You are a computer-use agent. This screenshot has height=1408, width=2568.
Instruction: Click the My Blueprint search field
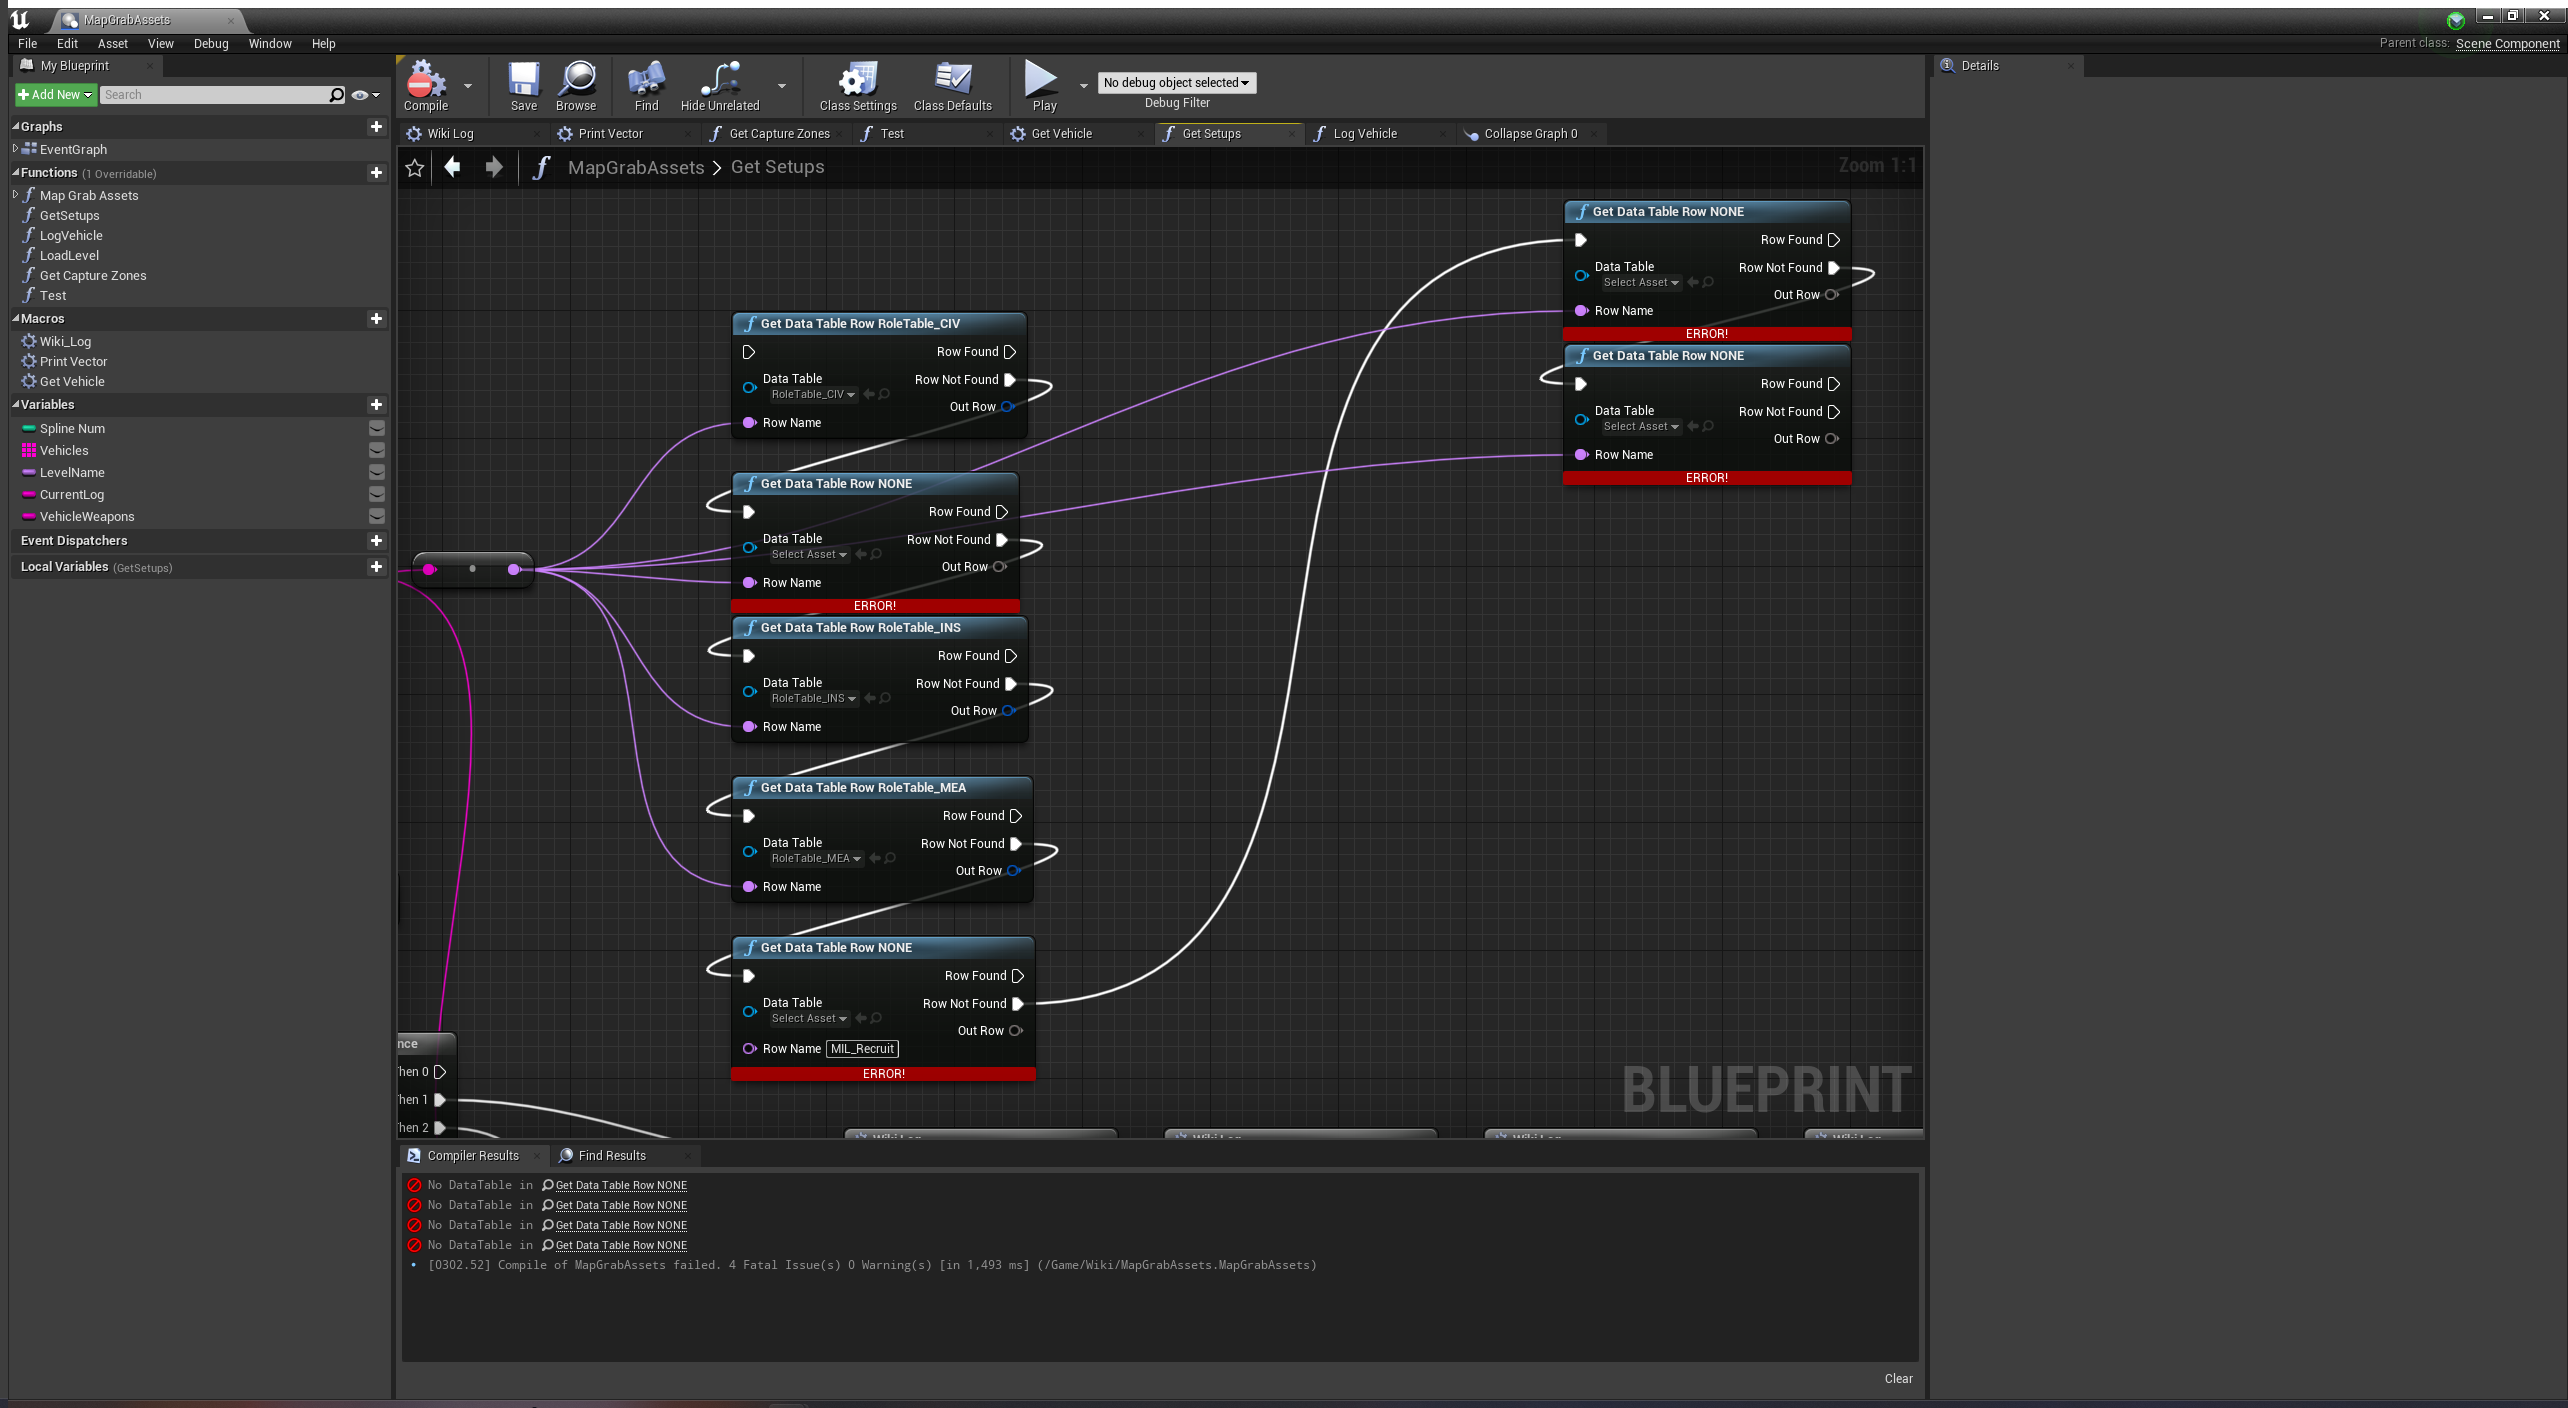(x=215, y=95)
